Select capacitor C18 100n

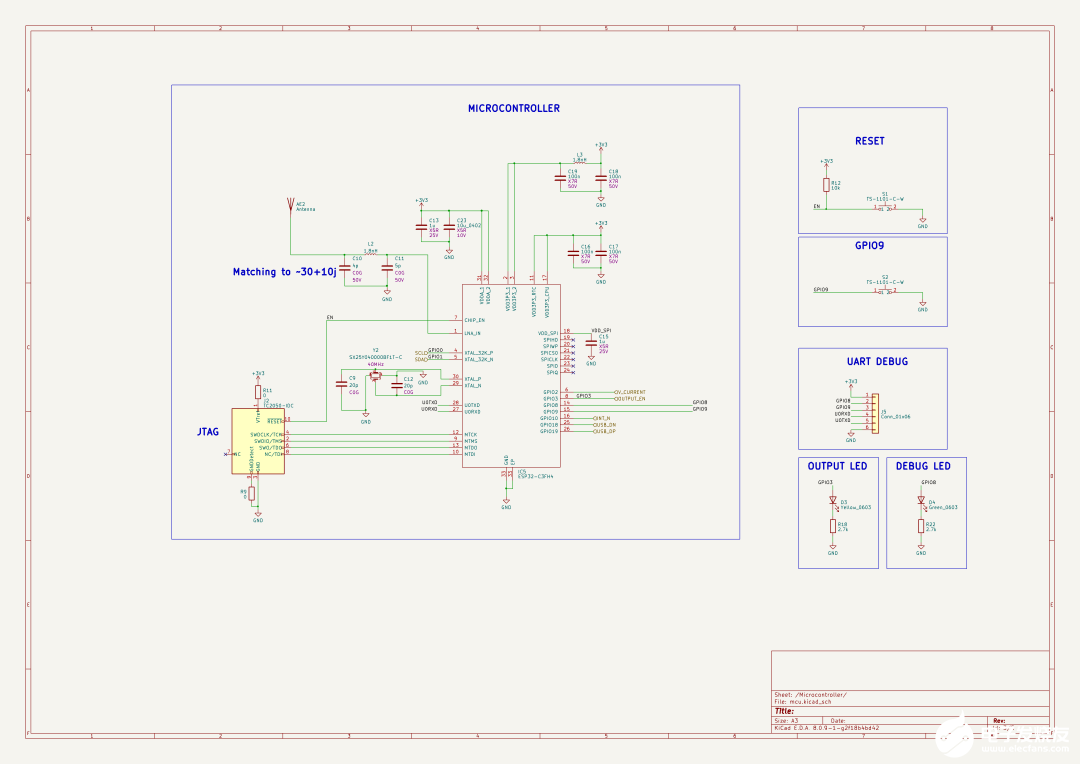point(601,178)
